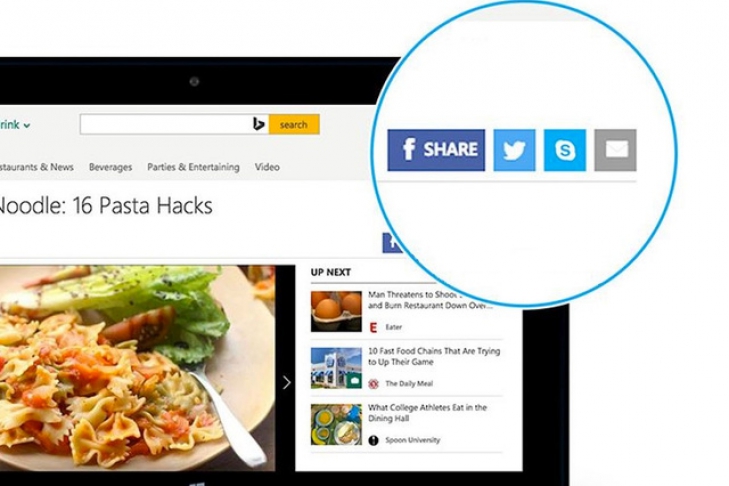
Task: Open the fast food restaurant thumbnail
Action: coord(336,368)
